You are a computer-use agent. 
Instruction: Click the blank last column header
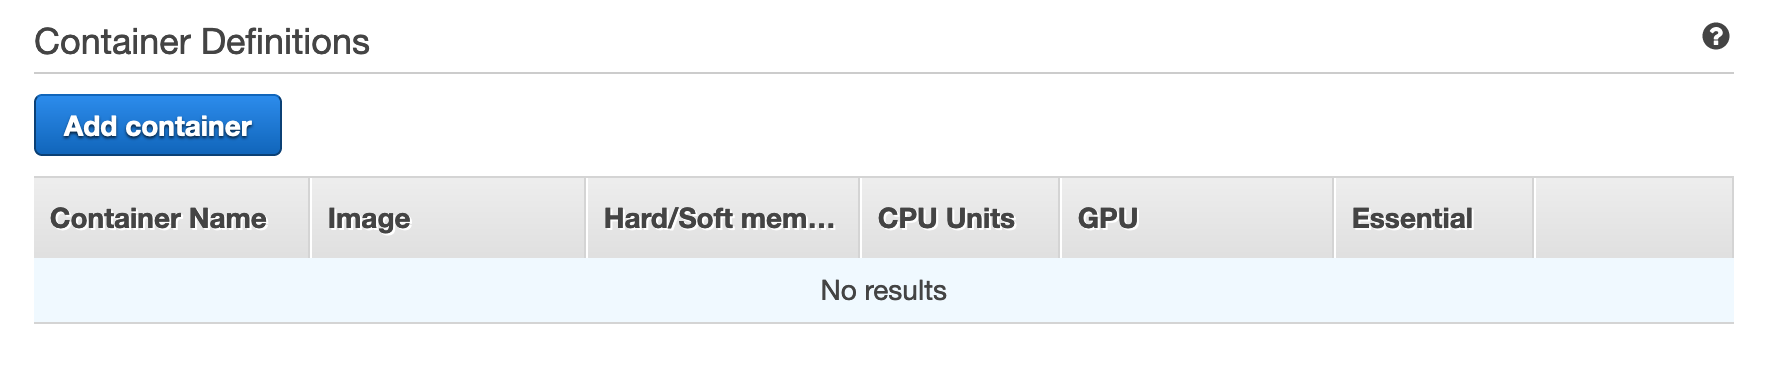click(x=1634, y=218)
